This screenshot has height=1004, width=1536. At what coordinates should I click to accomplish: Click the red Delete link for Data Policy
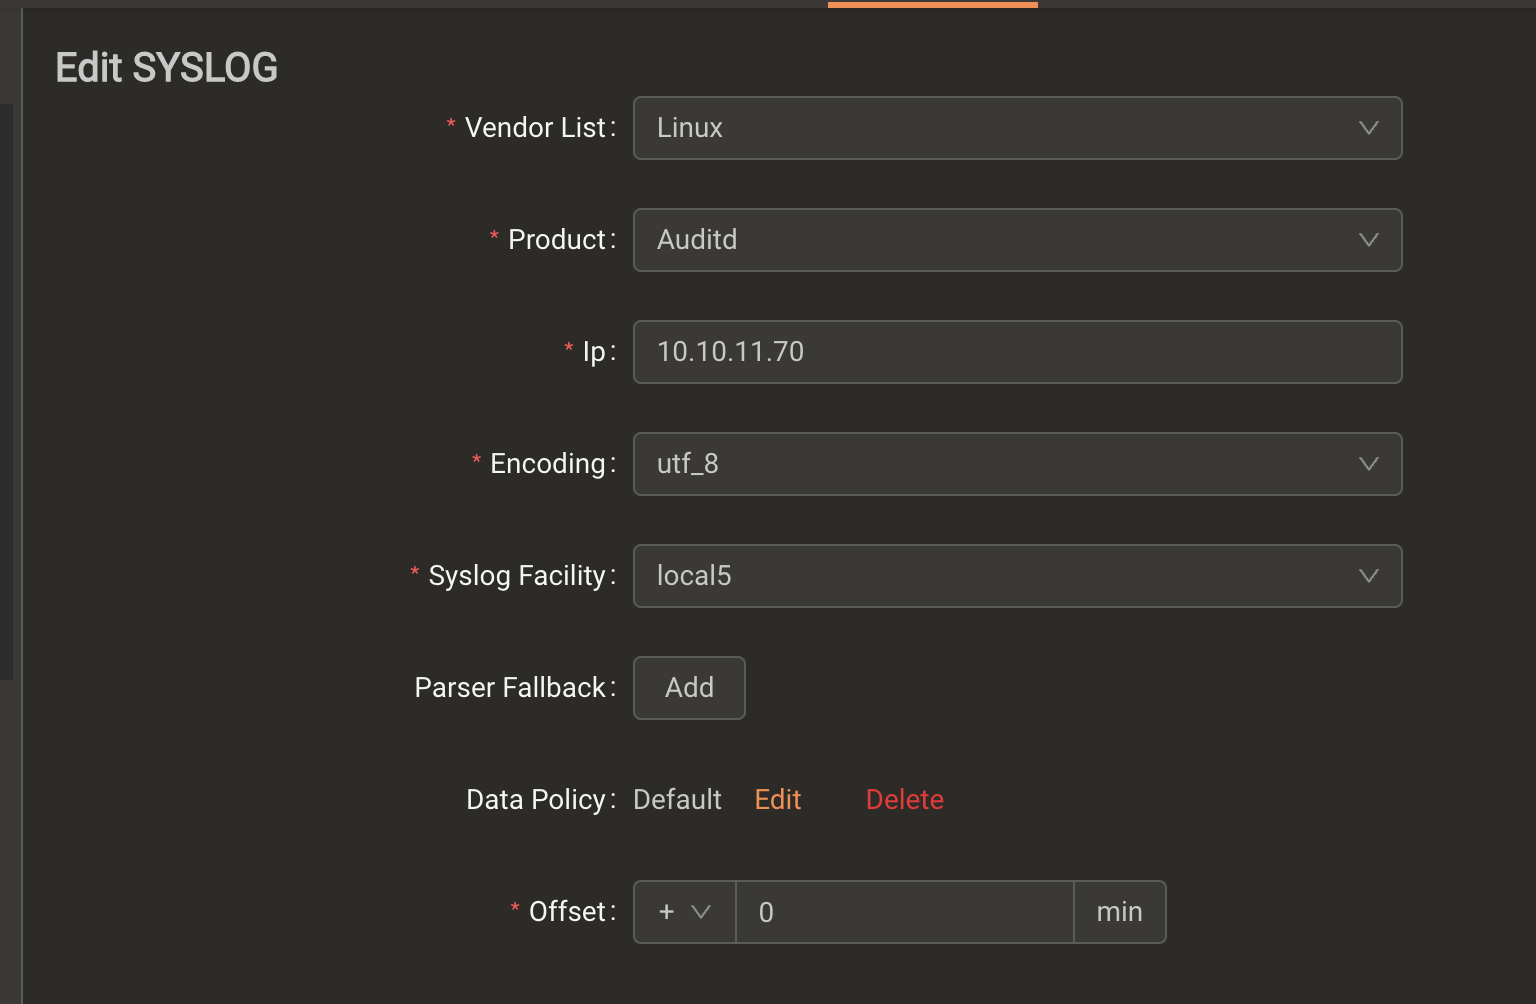pos(905,800)
